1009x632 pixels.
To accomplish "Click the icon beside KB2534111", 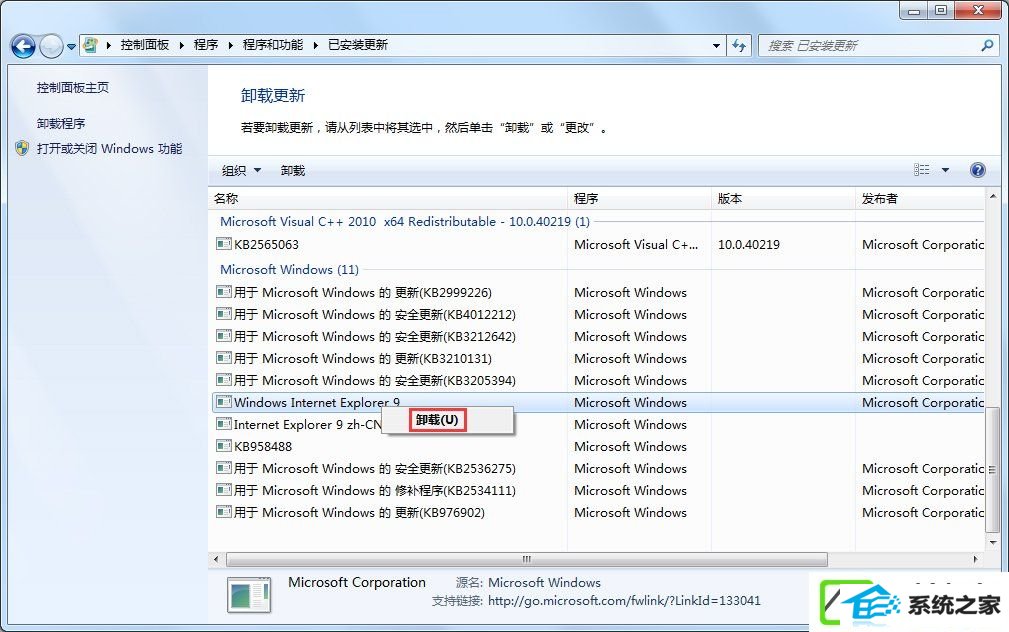I will (x=224, y=490).
